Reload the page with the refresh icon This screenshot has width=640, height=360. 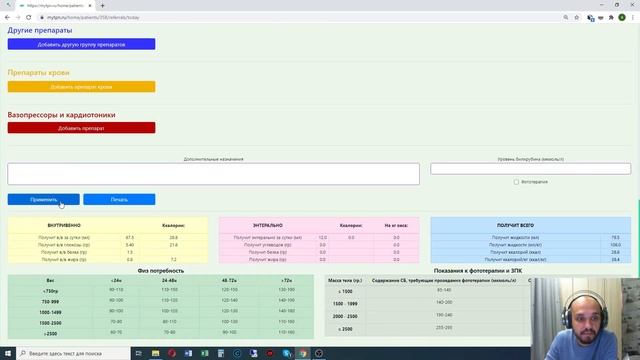[x=29, y=18]
